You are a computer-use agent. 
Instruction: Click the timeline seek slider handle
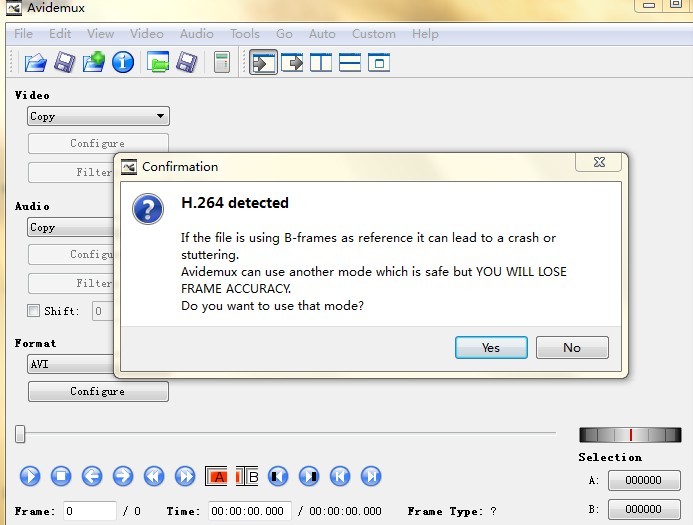pos(20,434)
